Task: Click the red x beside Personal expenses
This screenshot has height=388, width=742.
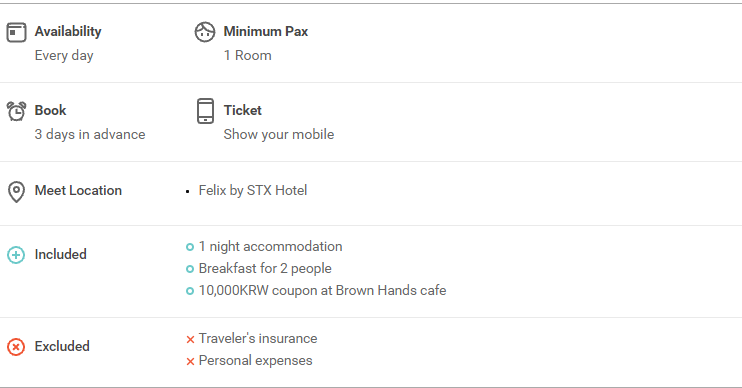Action: coord(190,362)
